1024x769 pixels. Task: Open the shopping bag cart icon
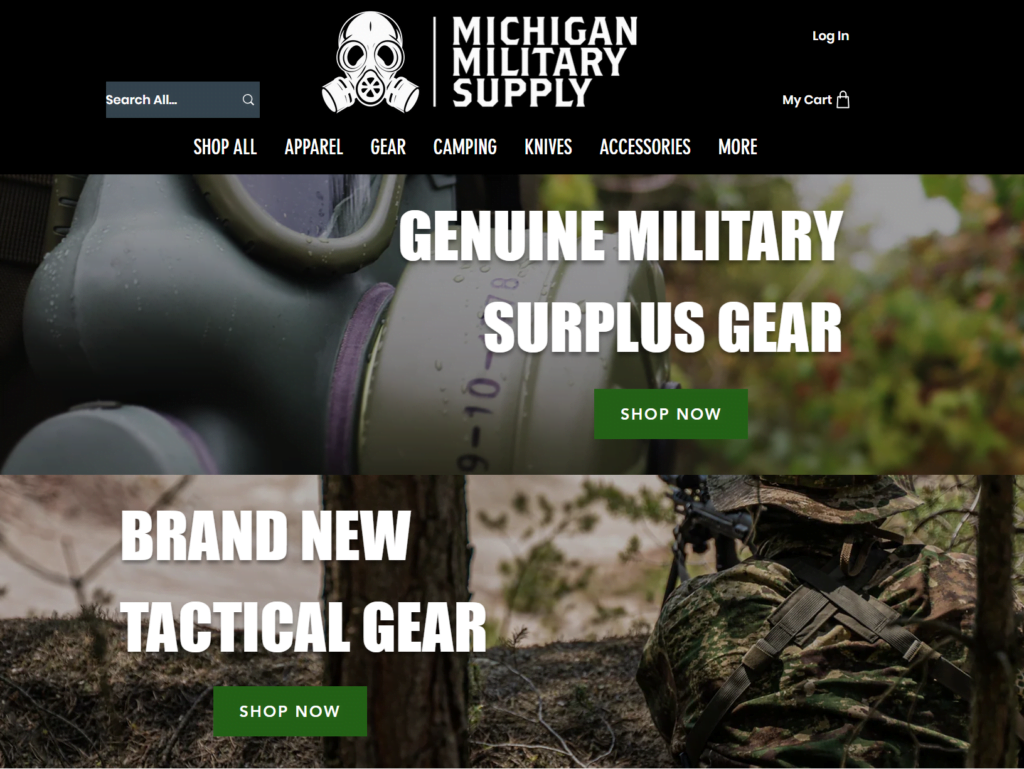pyautogui.click(x=843, y=99)
